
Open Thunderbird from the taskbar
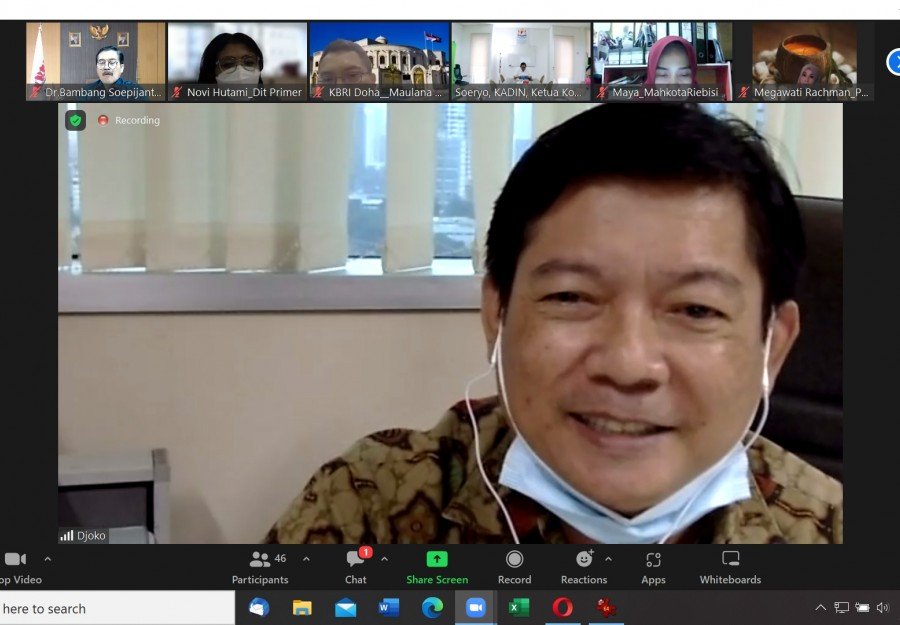click(259, 607)
